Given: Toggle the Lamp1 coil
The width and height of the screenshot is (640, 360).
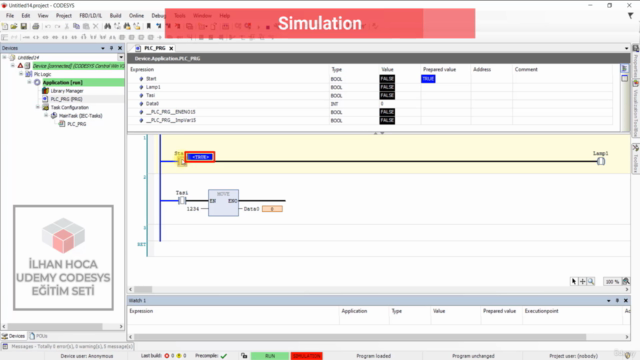Looking at the screenshot, I should pos(601,161).
